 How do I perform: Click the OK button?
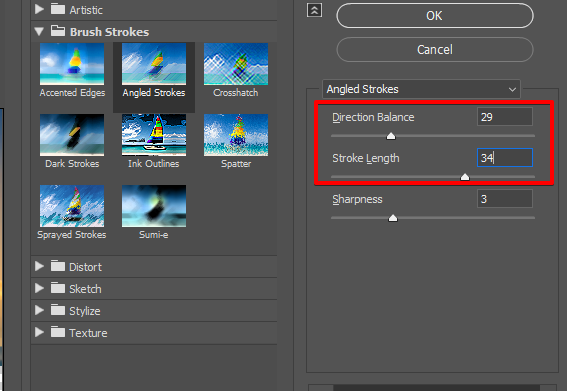tap(435, 16)
